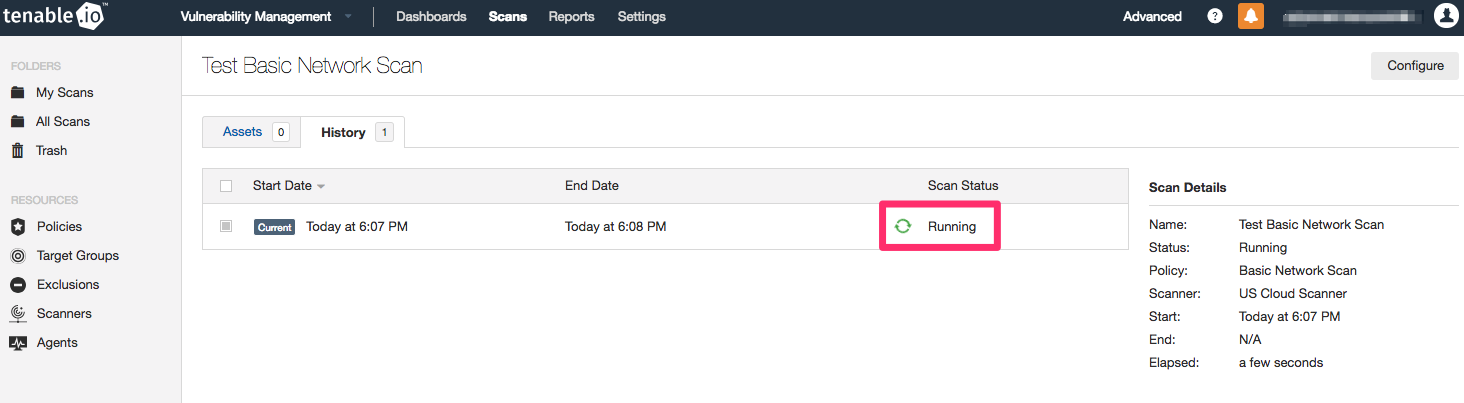This screenshot has width=1464, height=403.
Task: Click the Policies shield icon in the sidebar
Action: coord(17,227)
